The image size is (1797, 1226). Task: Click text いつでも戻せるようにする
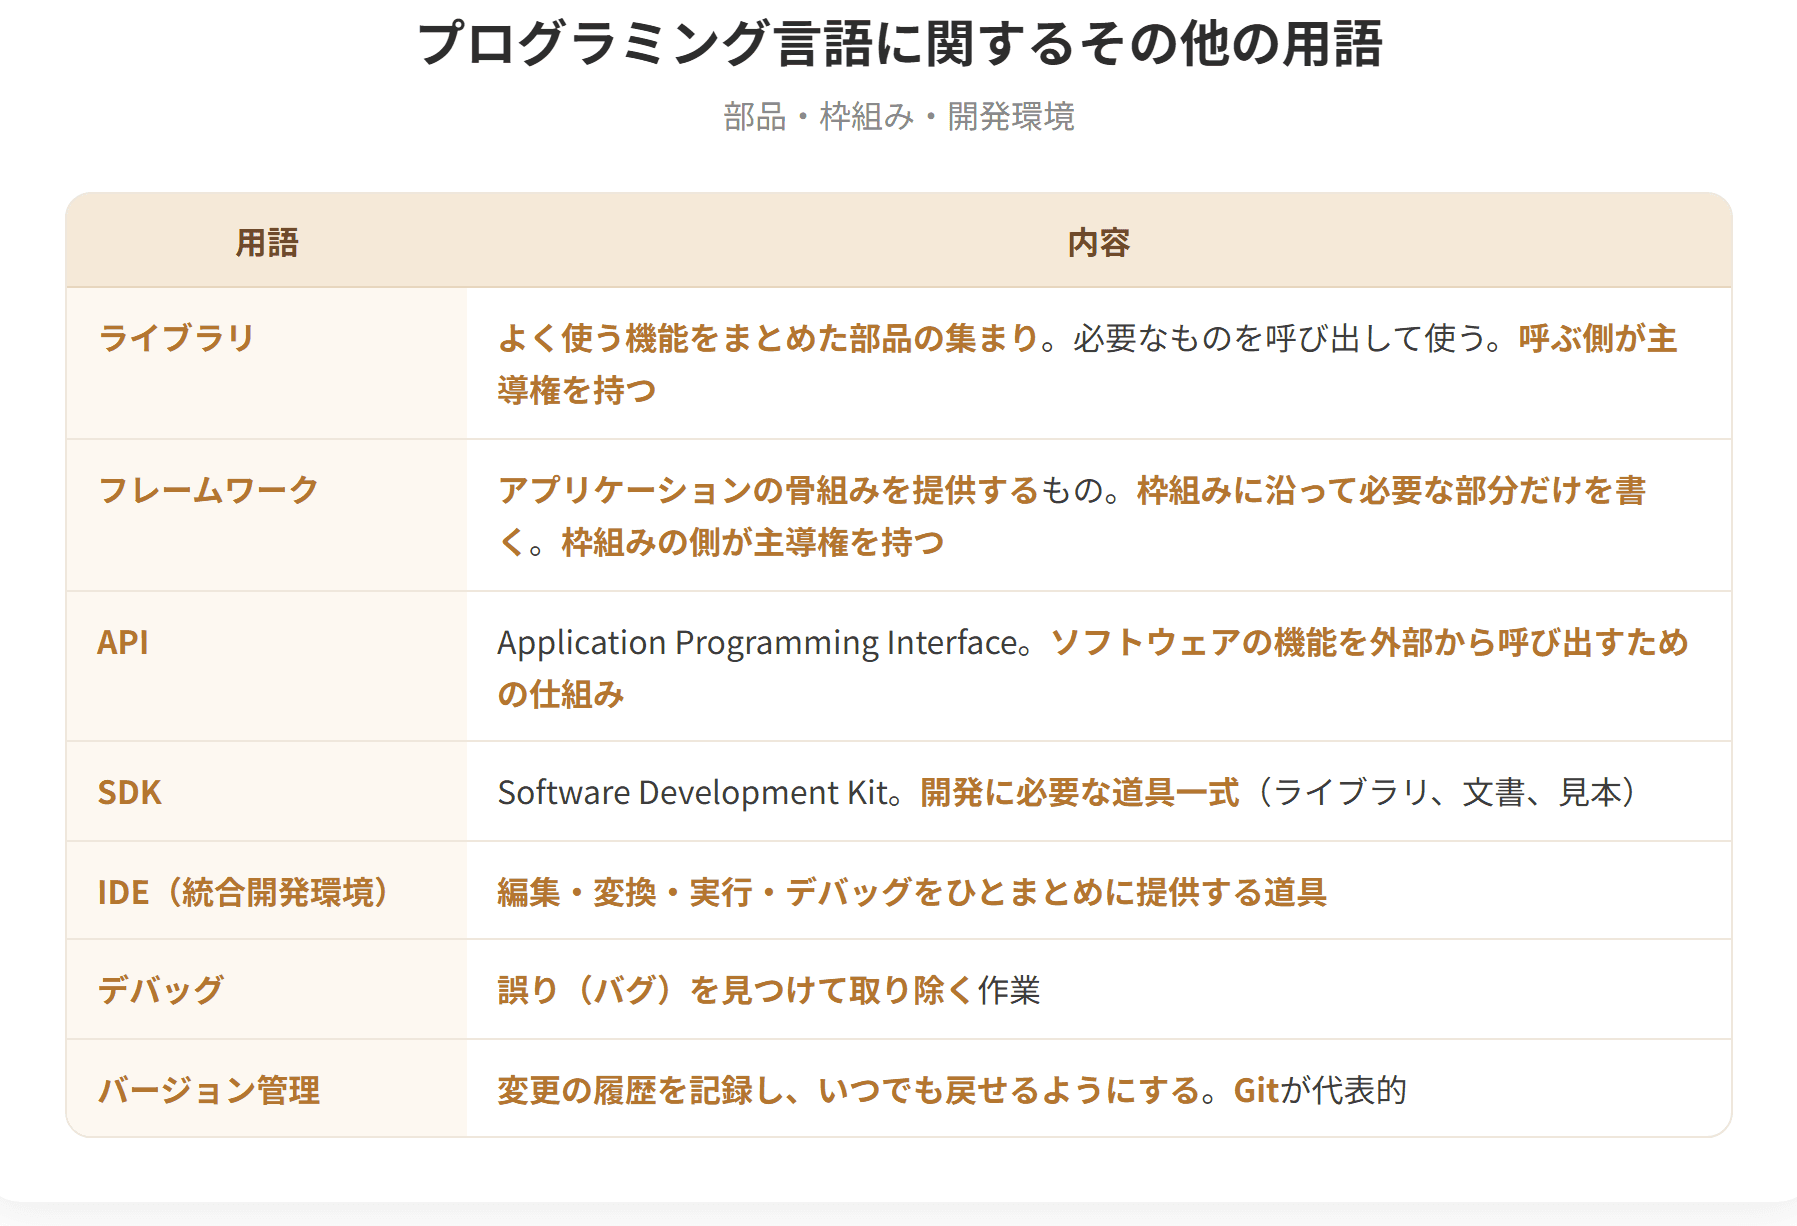point(1009,1090)
